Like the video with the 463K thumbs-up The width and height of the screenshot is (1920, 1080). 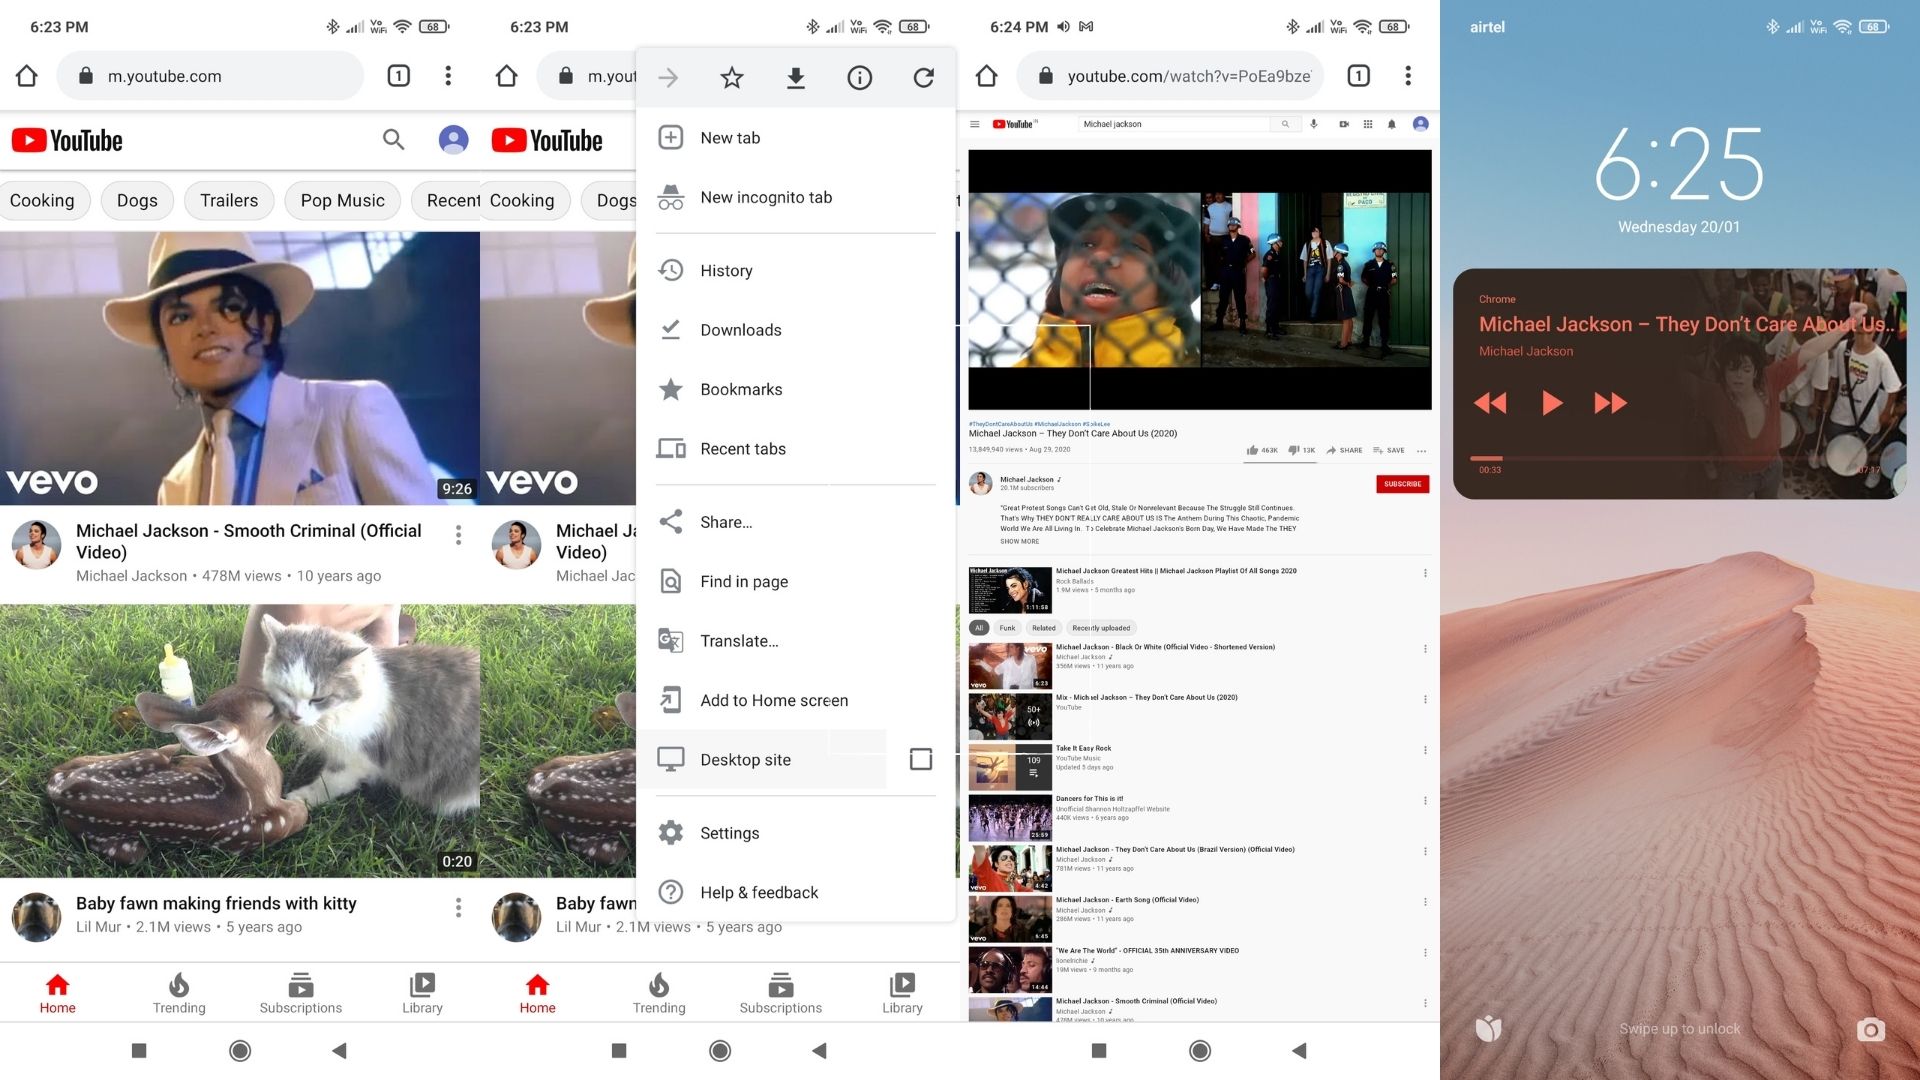(x=1262, y=450)
